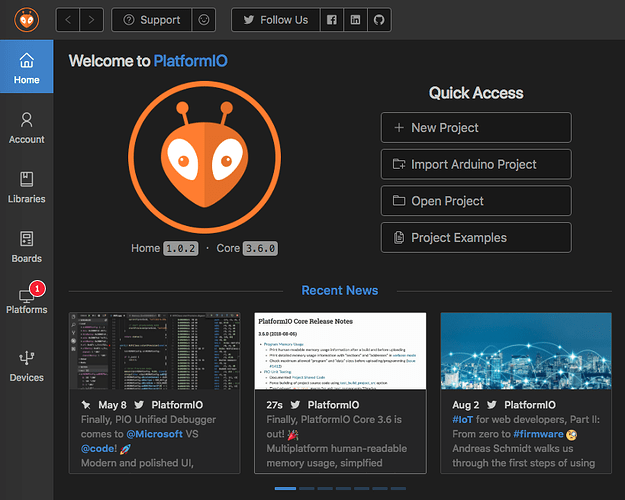Viewport: 625px width, 500px height.
Task: Open the Core Release Notes thumbnail
Action: (340, 351)
